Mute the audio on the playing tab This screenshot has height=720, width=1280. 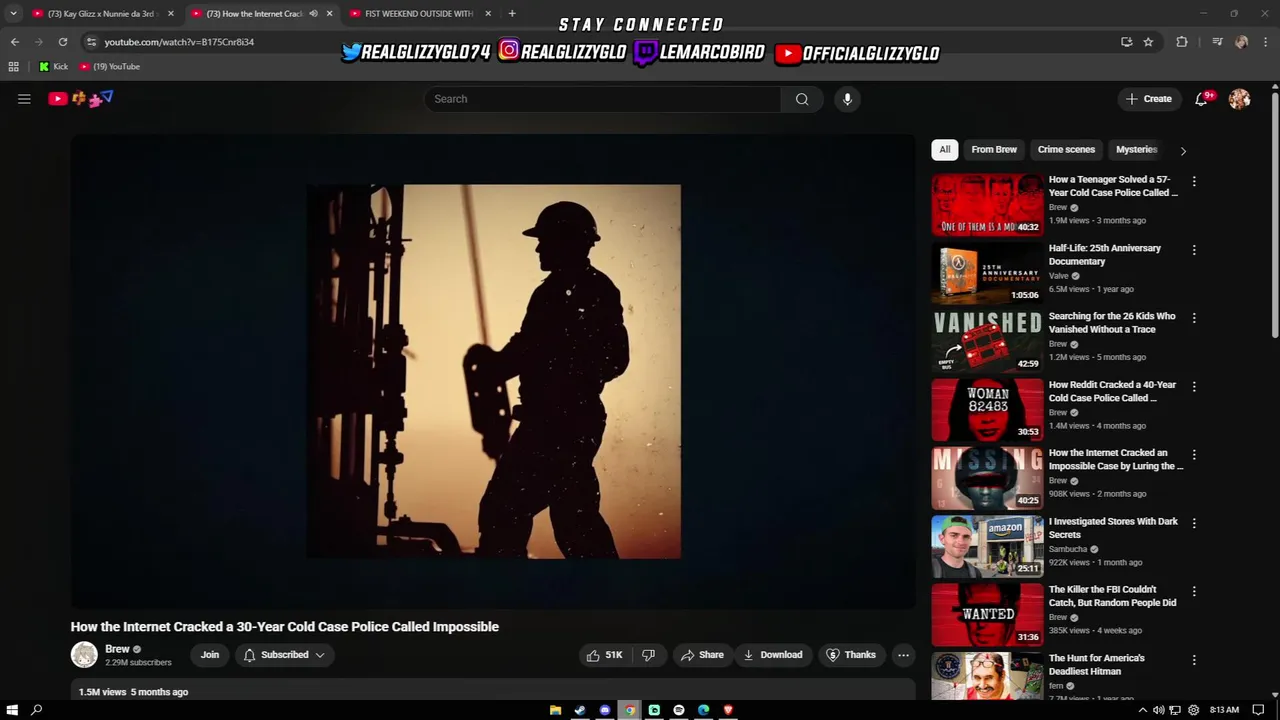pyautogui.click(x=313, y=14)
